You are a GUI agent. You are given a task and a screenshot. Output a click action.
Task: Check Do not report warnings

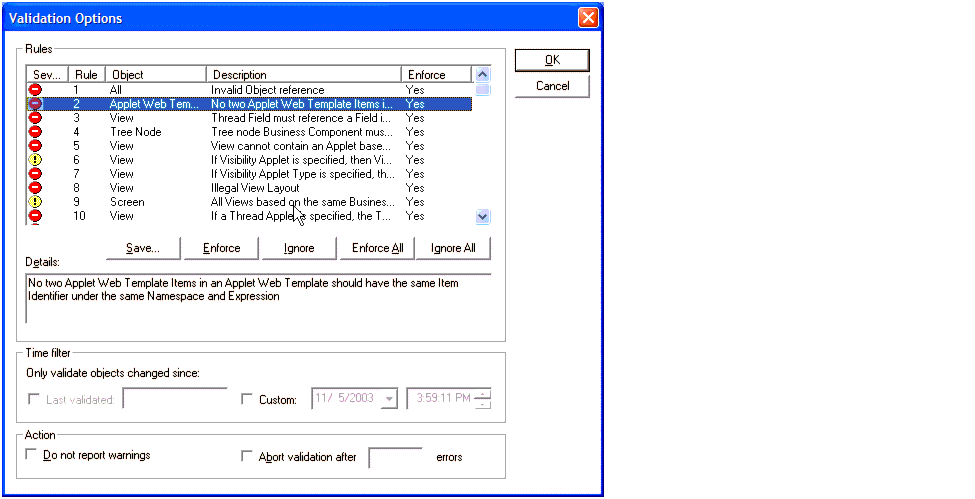point(30,455)
